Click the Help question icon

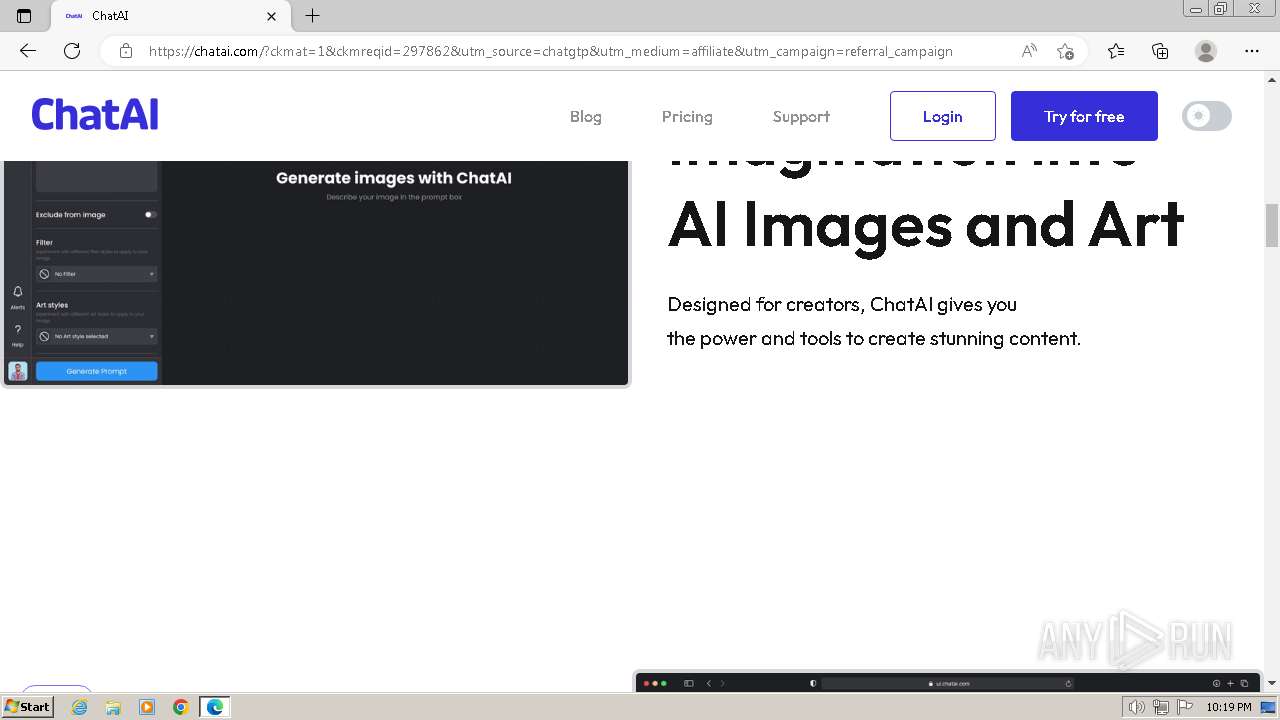pos(18,330)
